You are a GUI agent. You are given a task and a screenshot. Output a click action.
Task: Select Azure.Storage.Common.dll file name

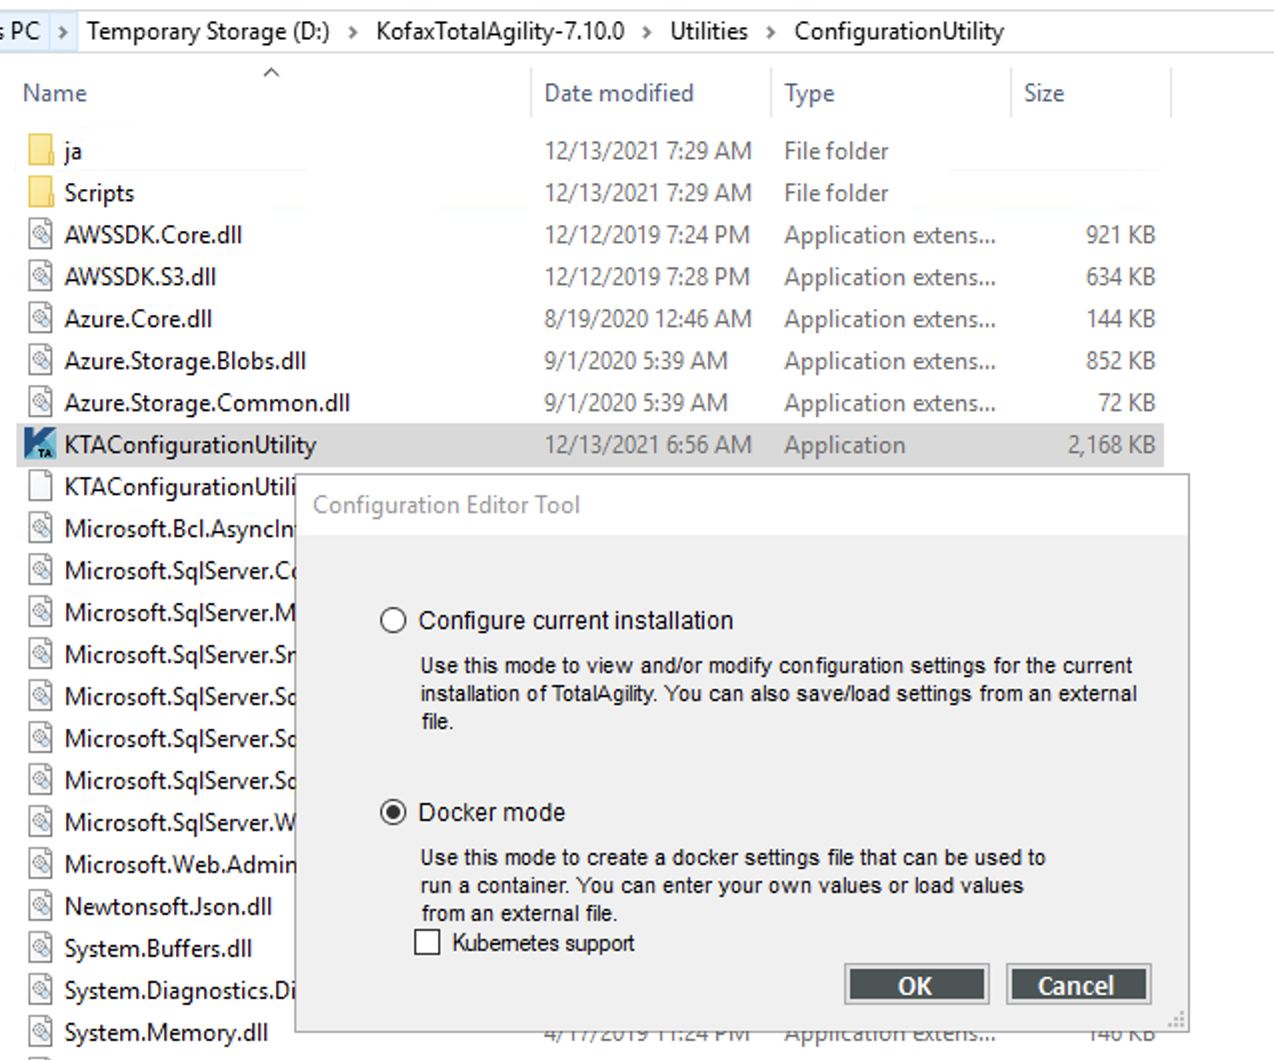pos(207,402)
